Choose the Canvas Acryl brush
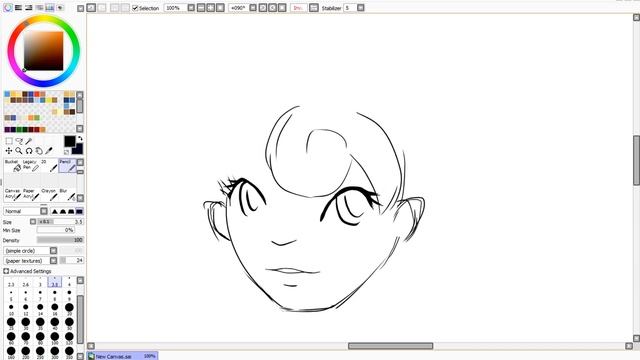This screenshot has width=640, height=360. click(x=13, y=194)
